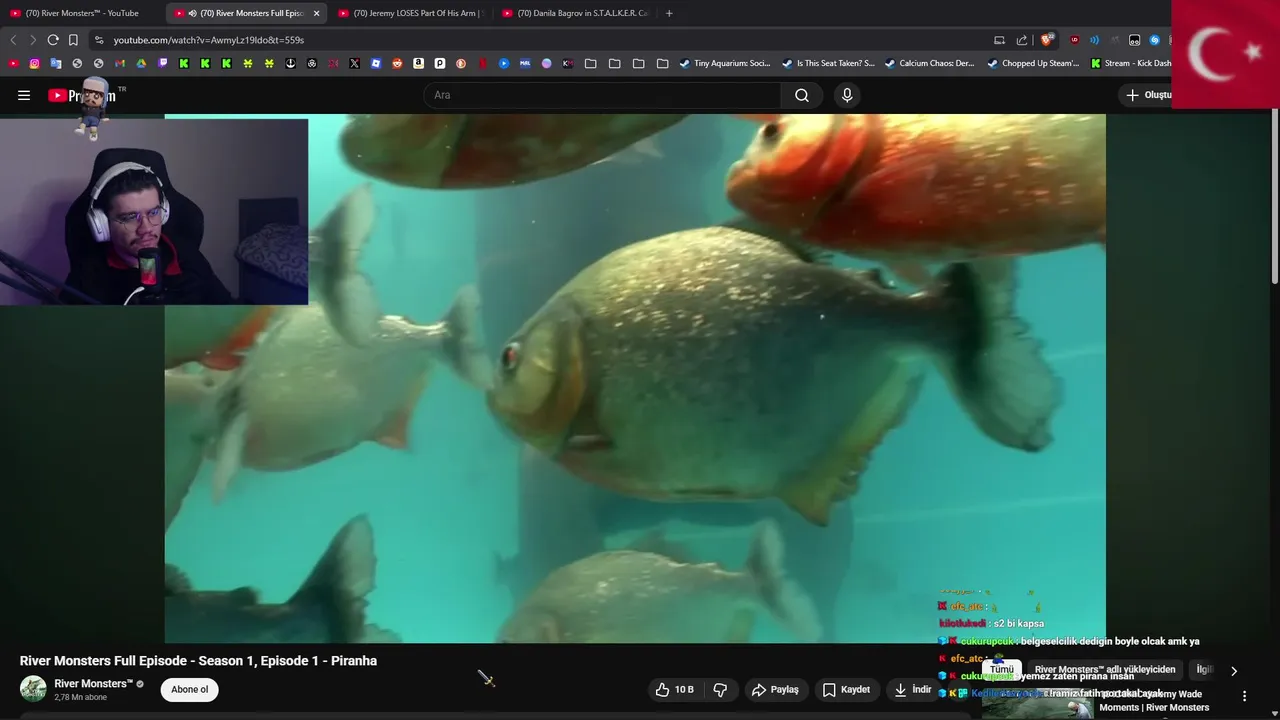Mute the audio-playing River Monsters tab
1280x720 pixels.
point(192,13)
